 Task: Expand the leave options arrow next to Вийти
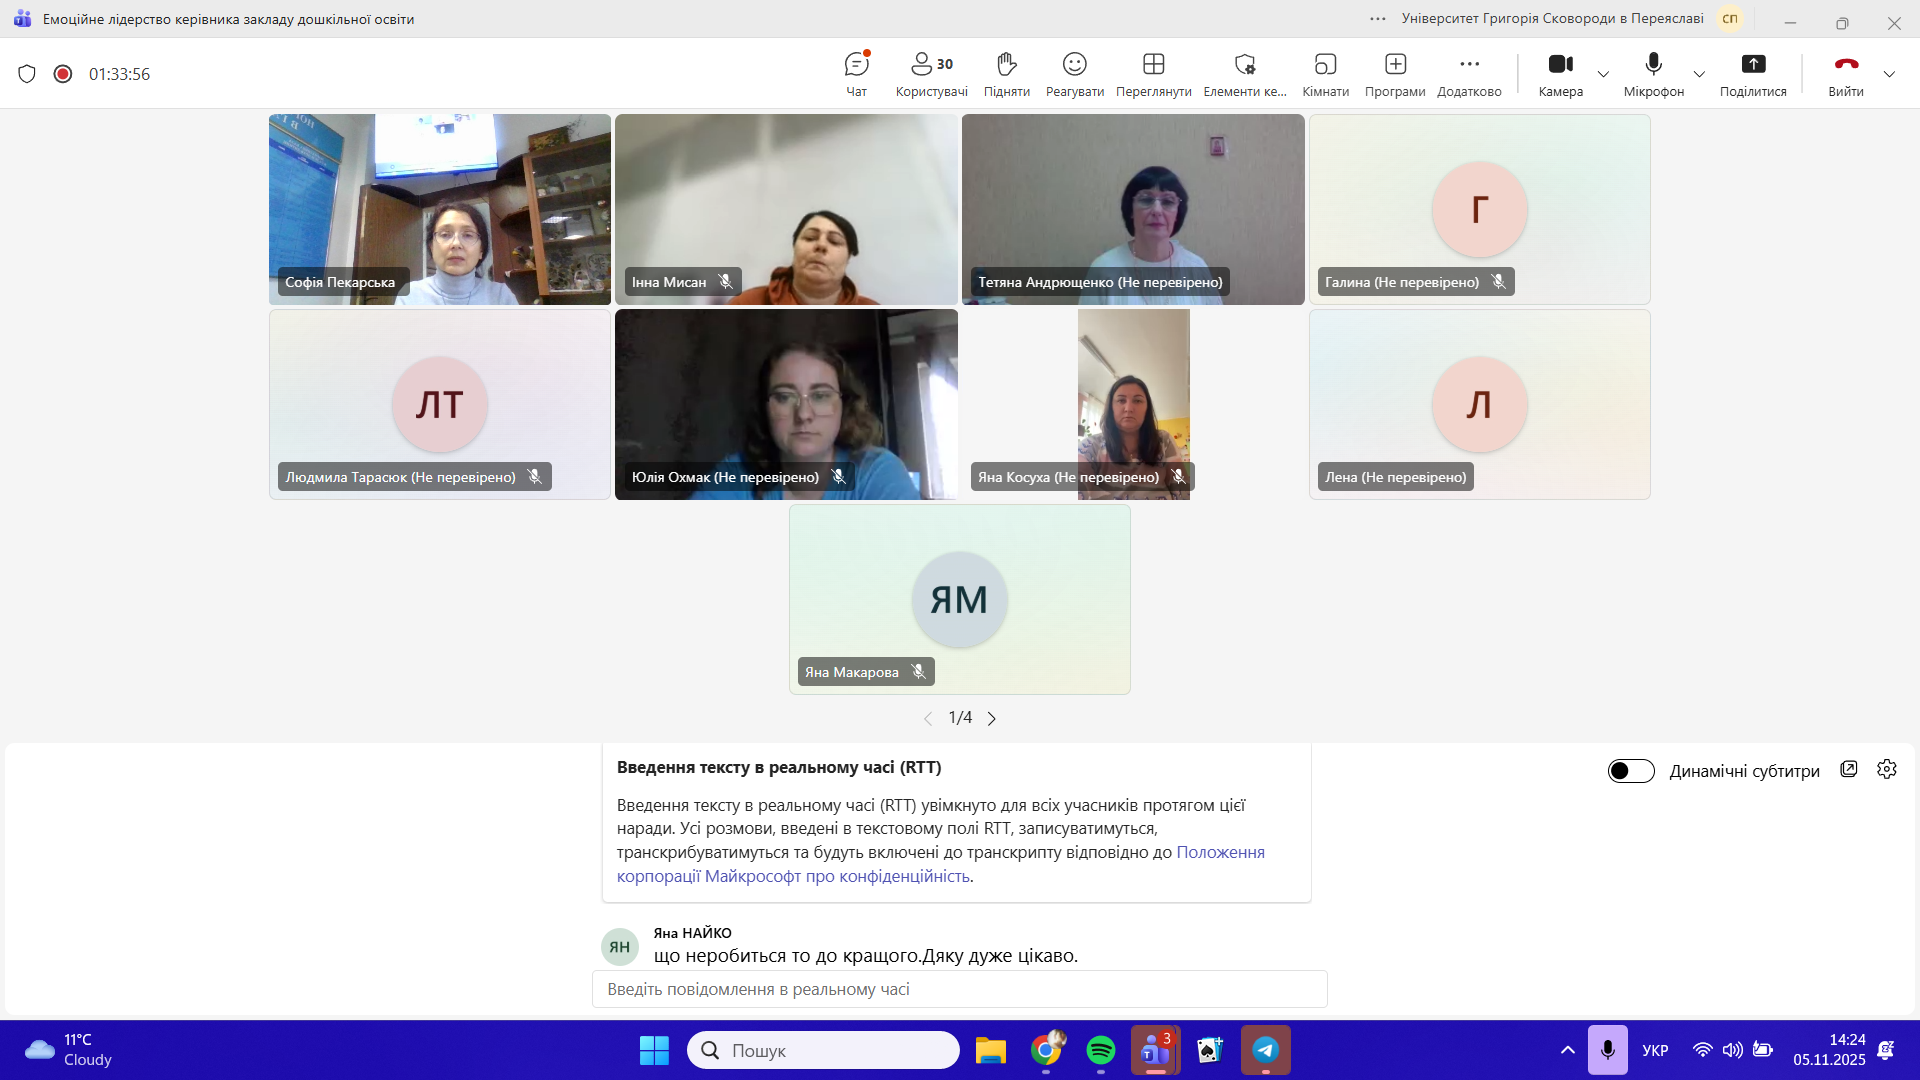(x=1889, y=74)
